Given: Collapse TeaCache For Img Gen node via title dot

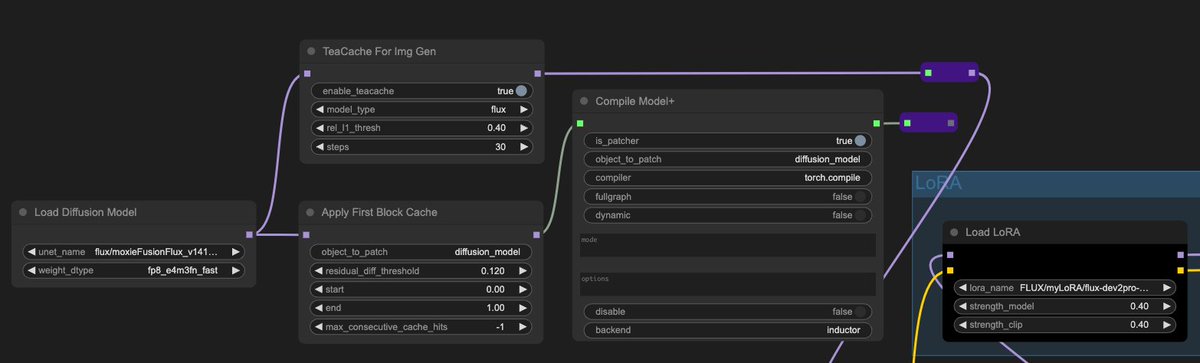Looking at the screenshot, I should pos(312,51).
